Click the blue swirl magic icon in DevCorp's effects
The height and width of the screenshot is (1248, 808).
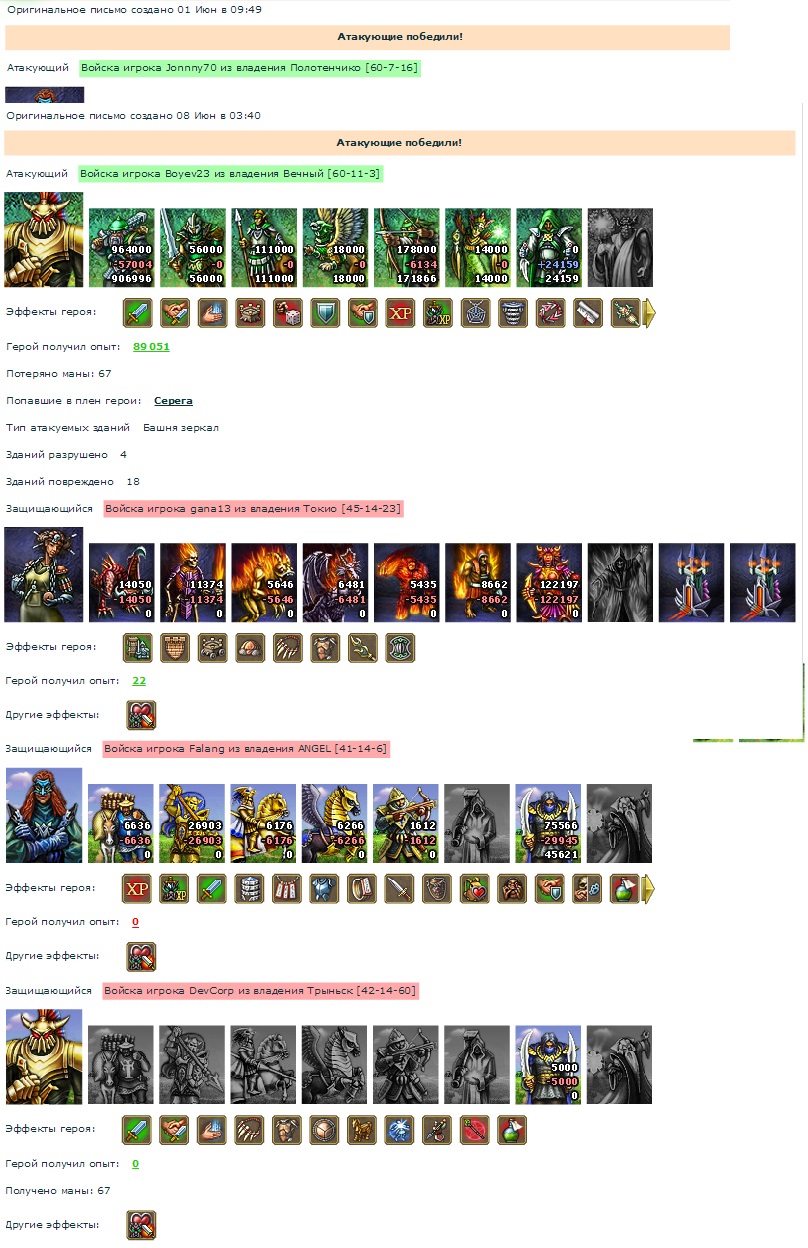[x=400, y=1130]
